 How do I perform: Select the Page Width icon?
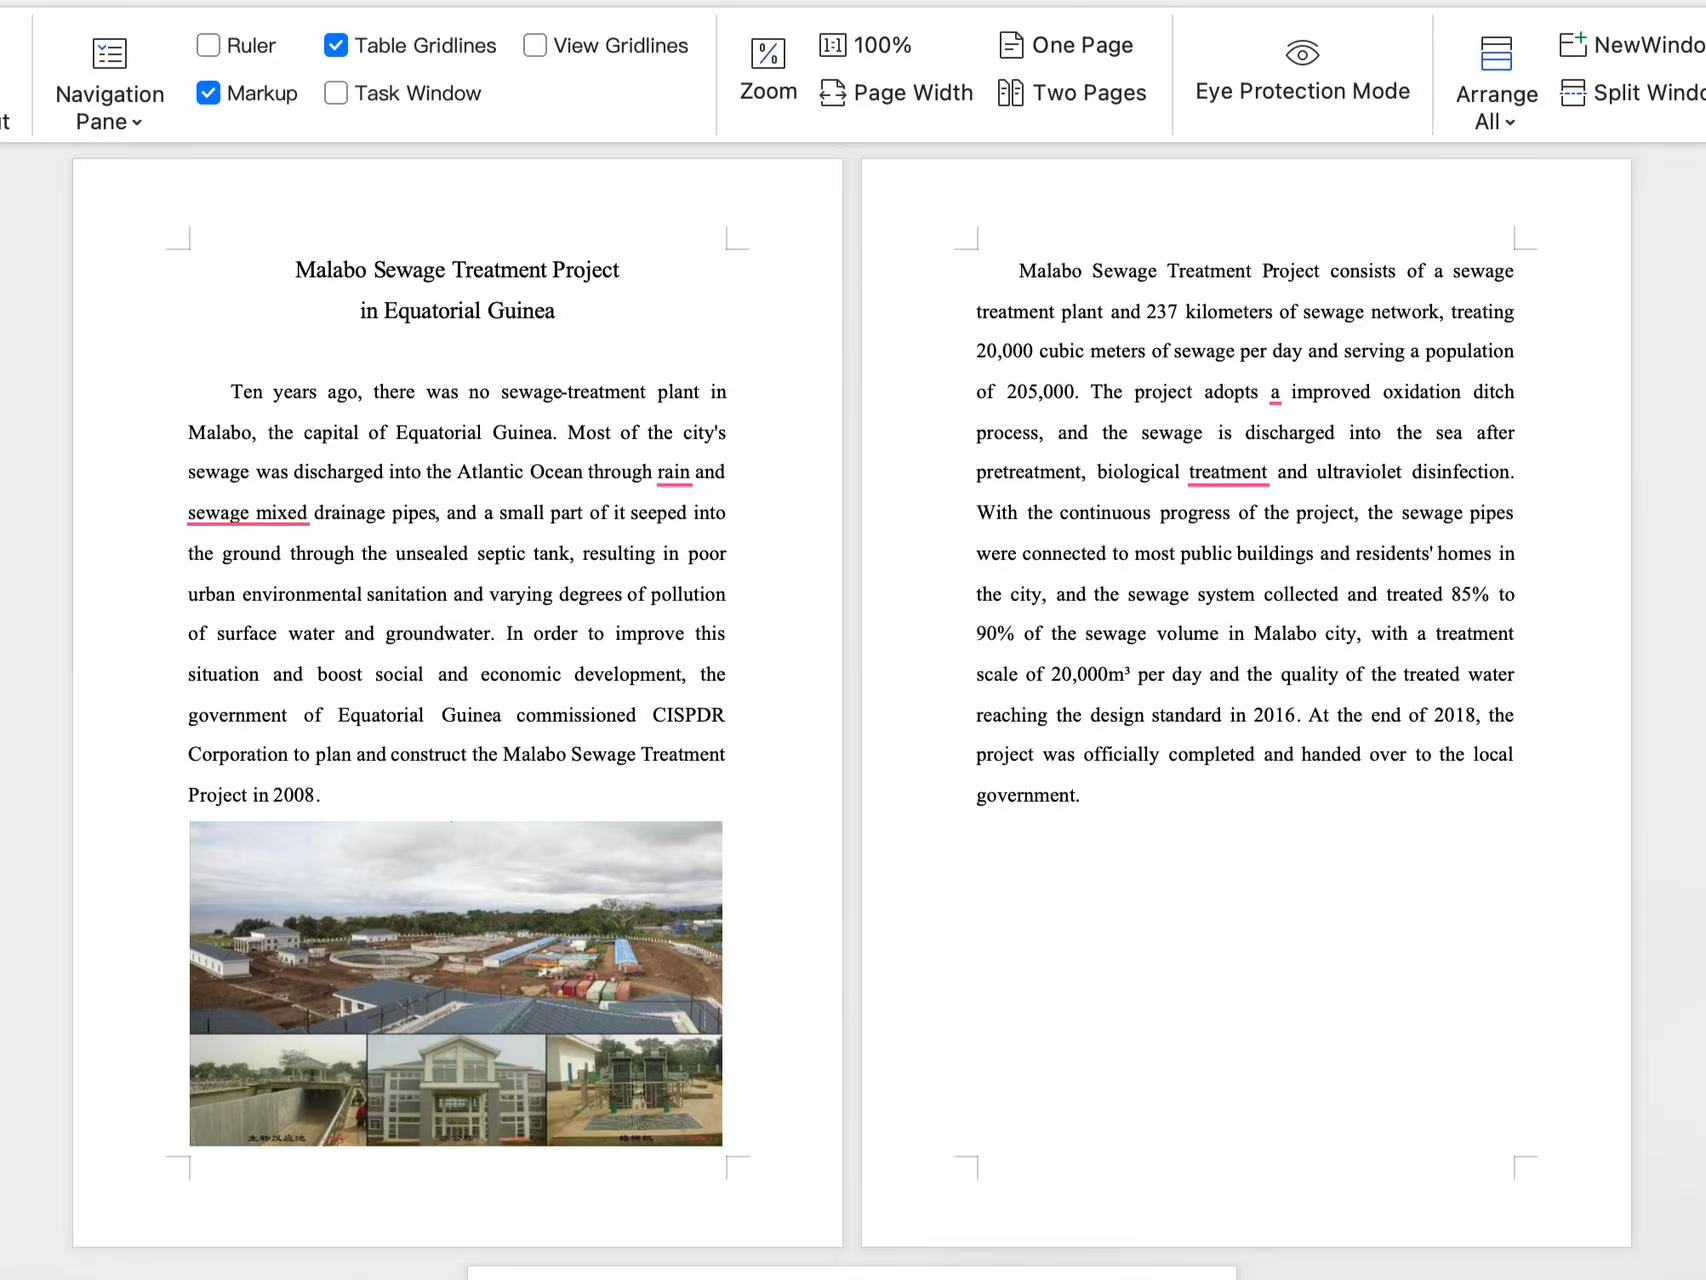pyautogui.click(x=832, y=93)
